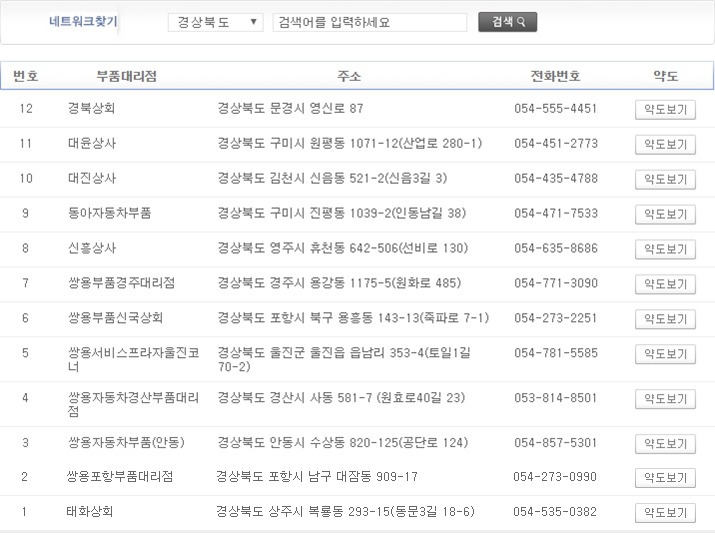Select dealer name 대진상사

click(x=92, y=178)
